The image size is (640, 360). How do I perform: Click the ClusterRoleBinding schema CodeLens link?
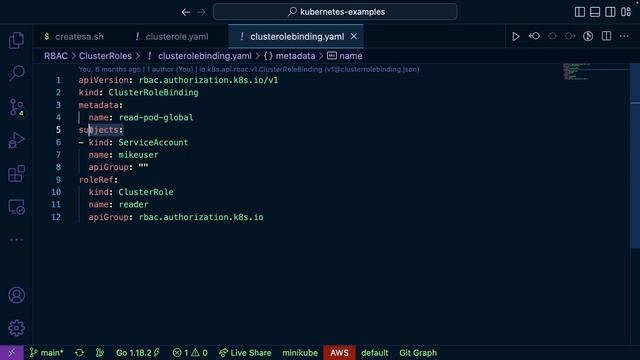coord(309,69)
